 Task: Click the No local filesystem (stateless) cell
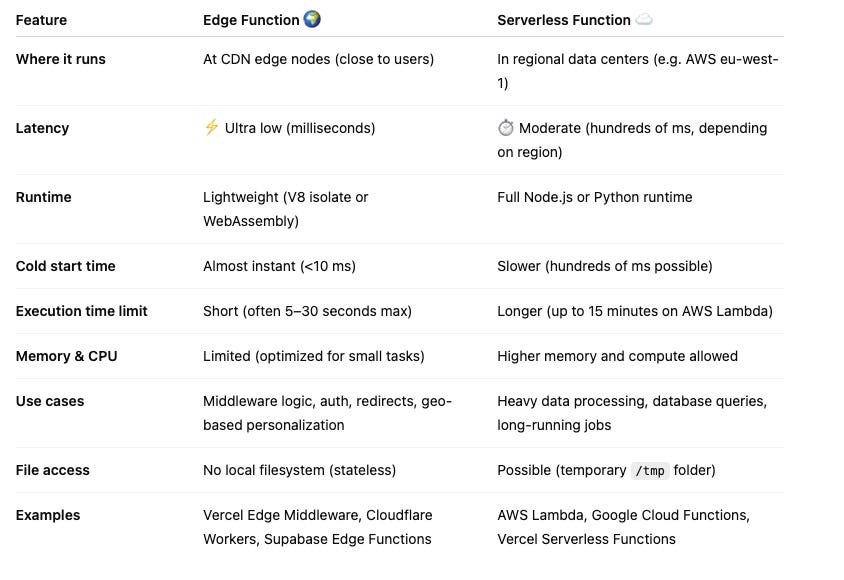300,470
